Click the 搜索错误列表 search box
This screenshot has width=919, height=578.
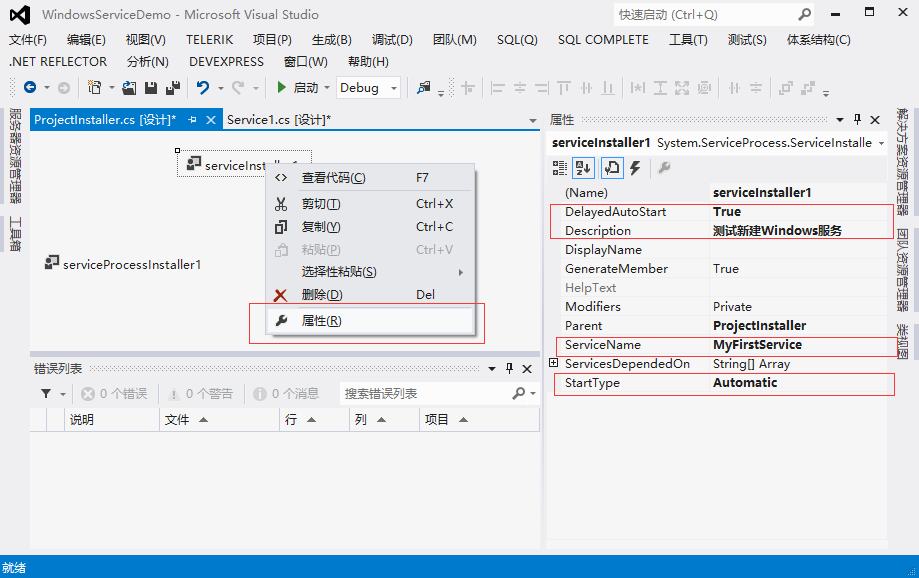(425, 394)
